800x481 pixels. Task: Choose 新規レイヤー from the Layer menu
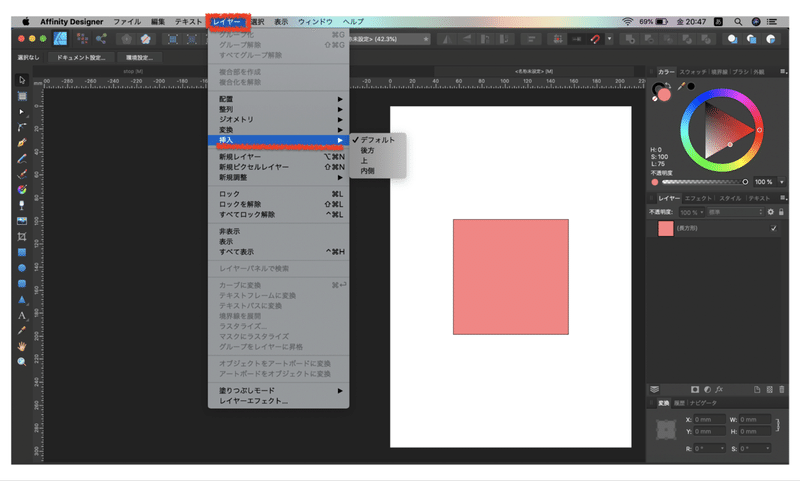[x=279, y=157]
